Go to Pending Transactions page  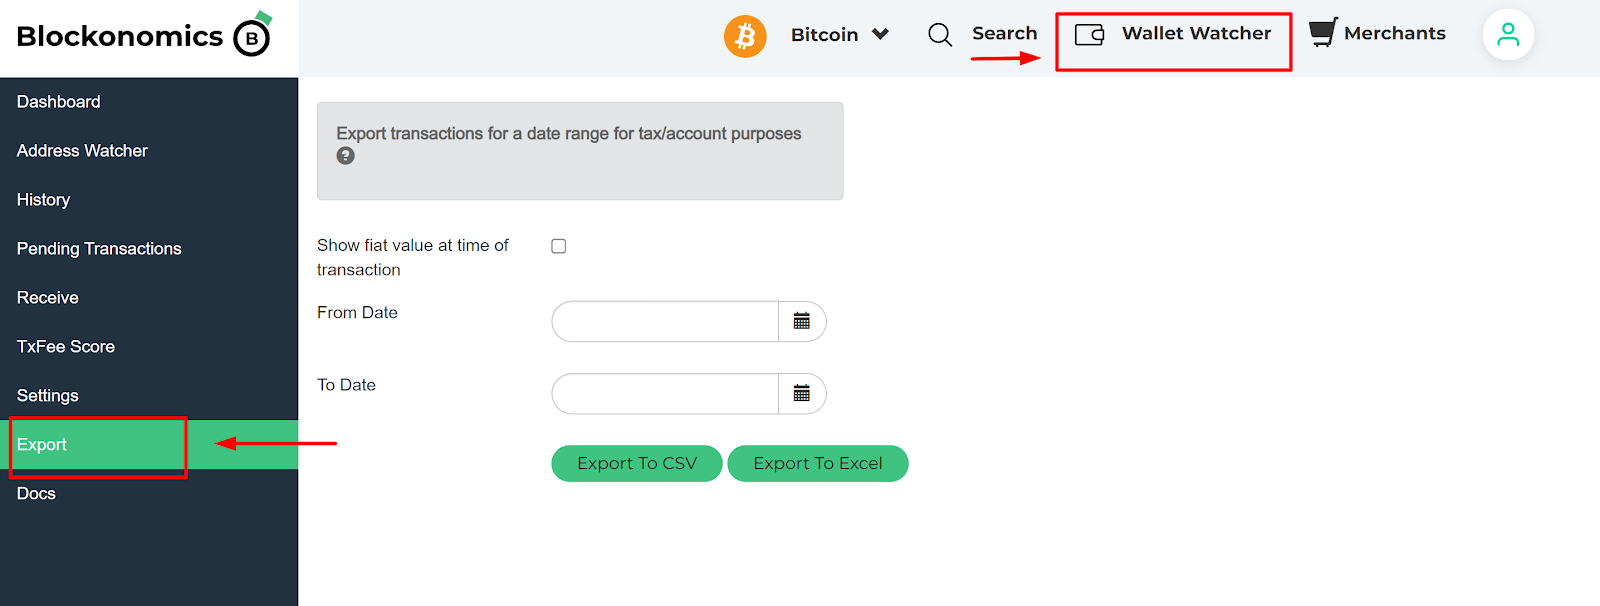point(99,249)
